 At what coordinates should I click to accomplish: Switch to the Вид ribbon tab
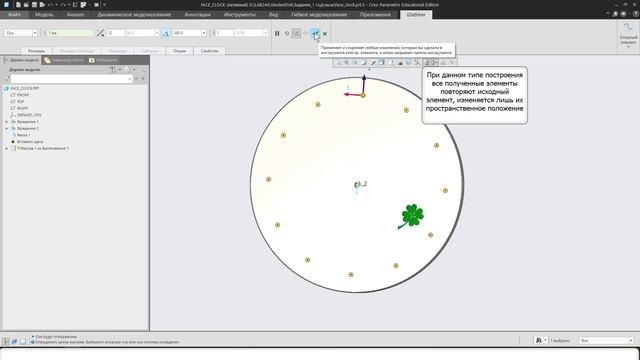(x=273, y=14)
